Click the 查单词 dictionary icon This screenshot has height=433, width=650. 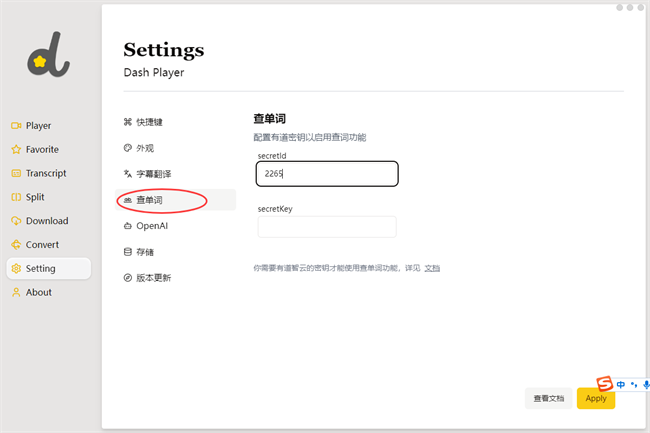point(128,200)
